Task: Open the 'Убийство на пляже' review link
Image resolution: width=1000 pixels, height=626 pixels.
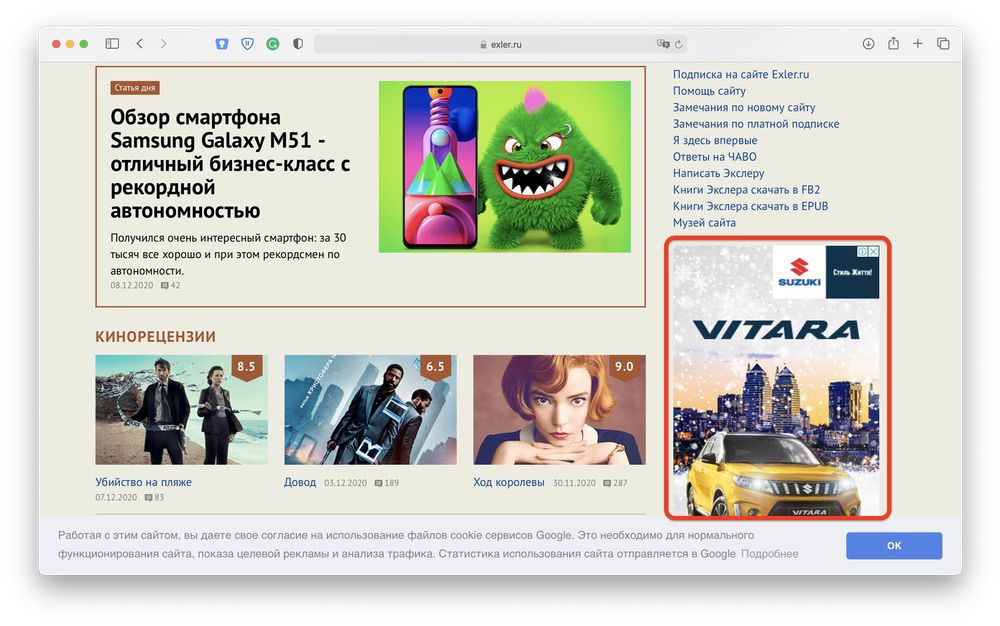Action: [143, 482]
